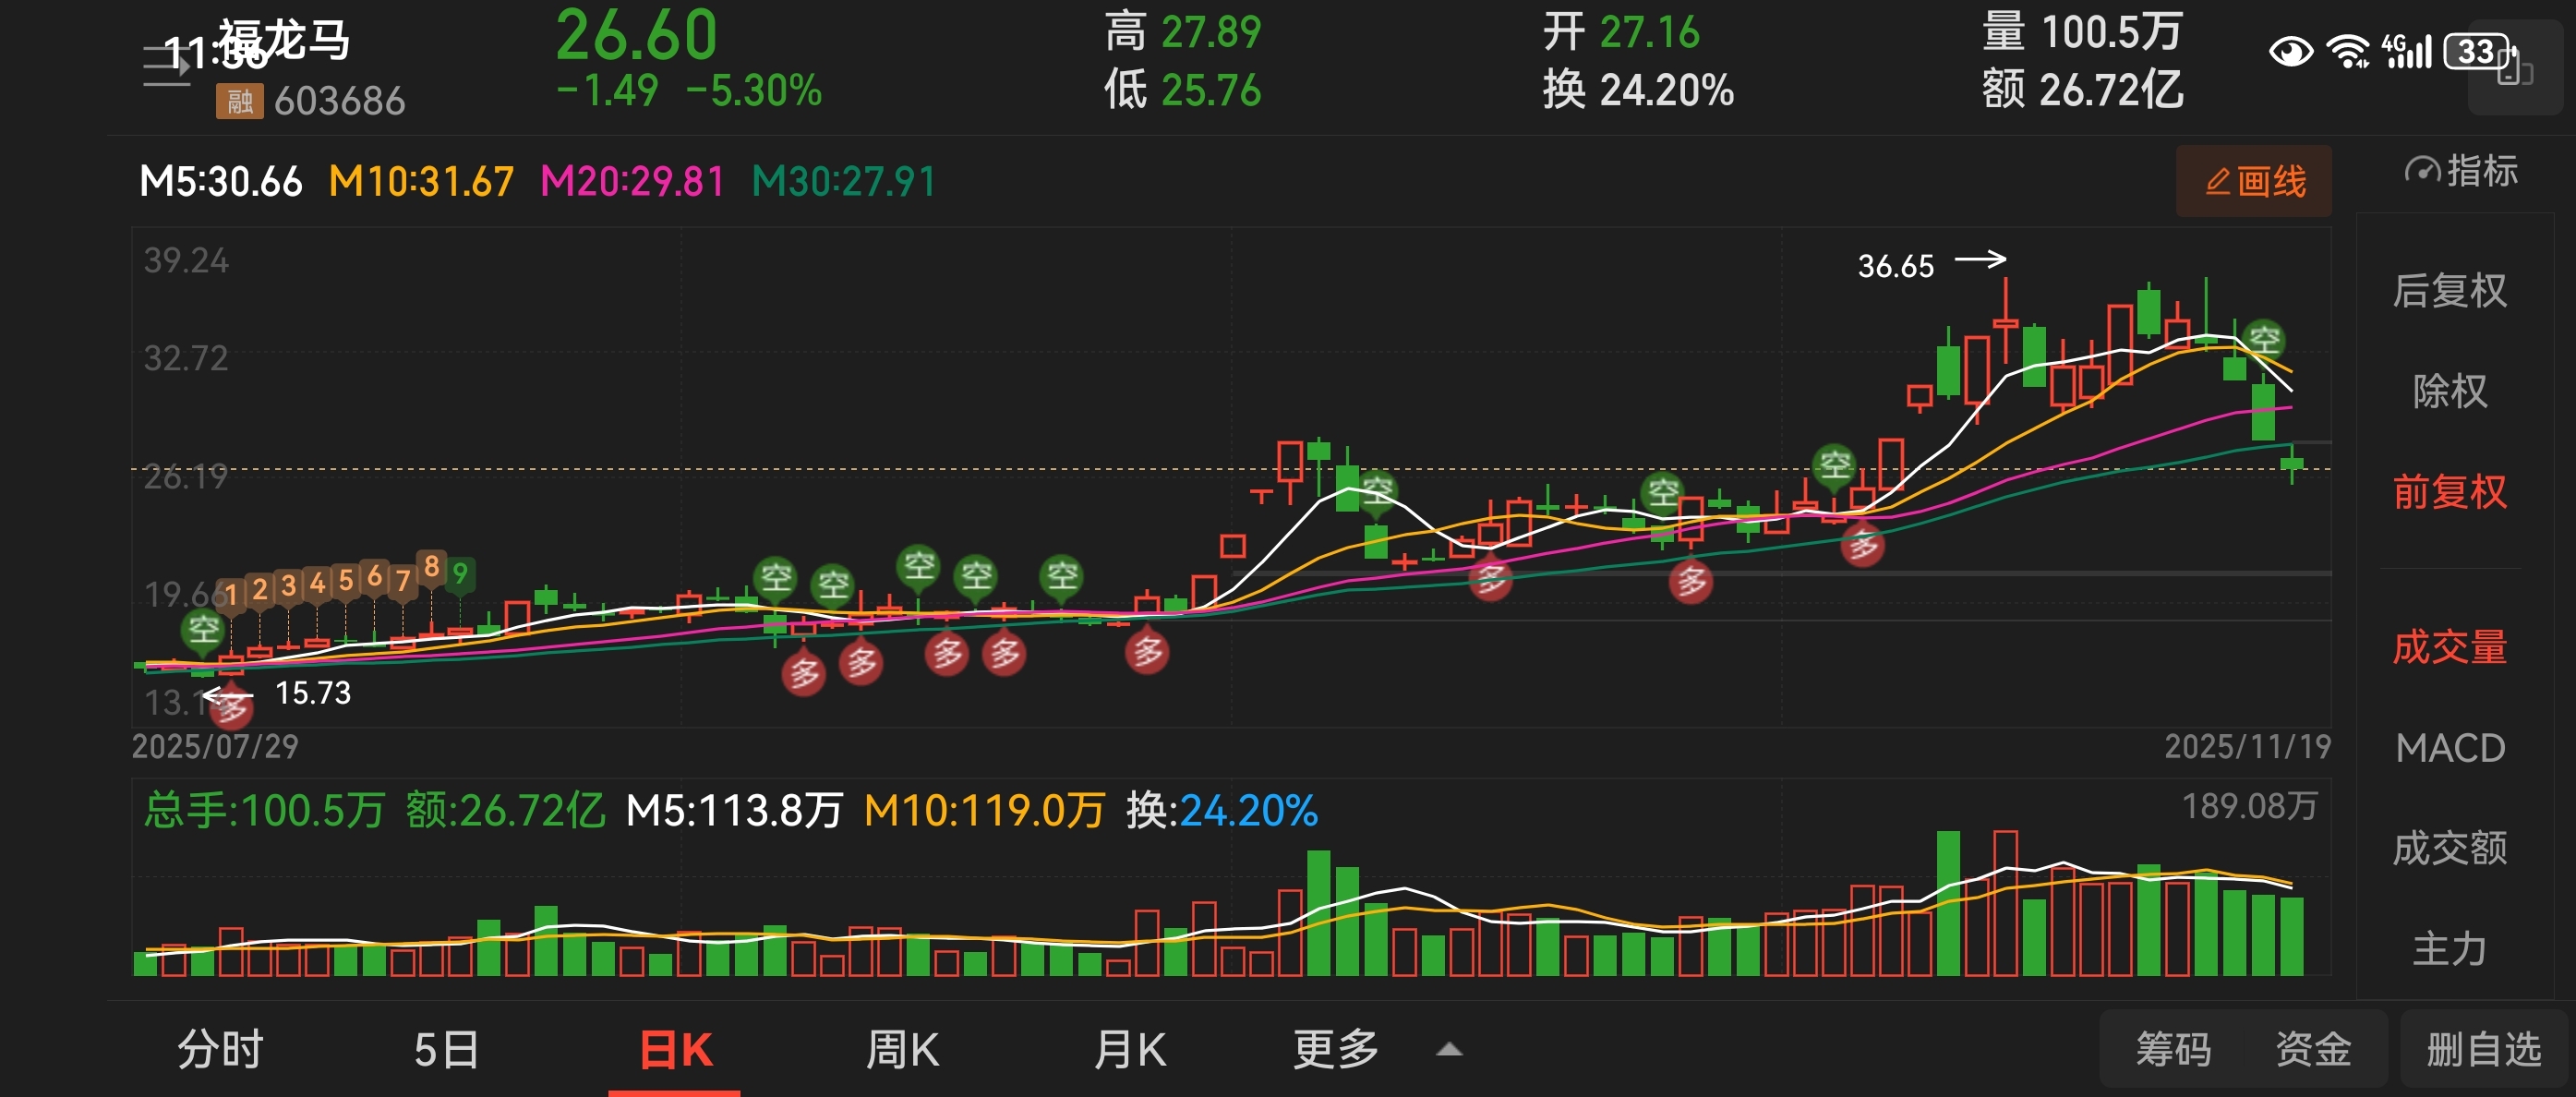The width and height of the screenshot is (2576, 1097).
Task: Tap the 画线 pencil draw-line icon
Action: pyautogui.click(x=2217, y=182)
